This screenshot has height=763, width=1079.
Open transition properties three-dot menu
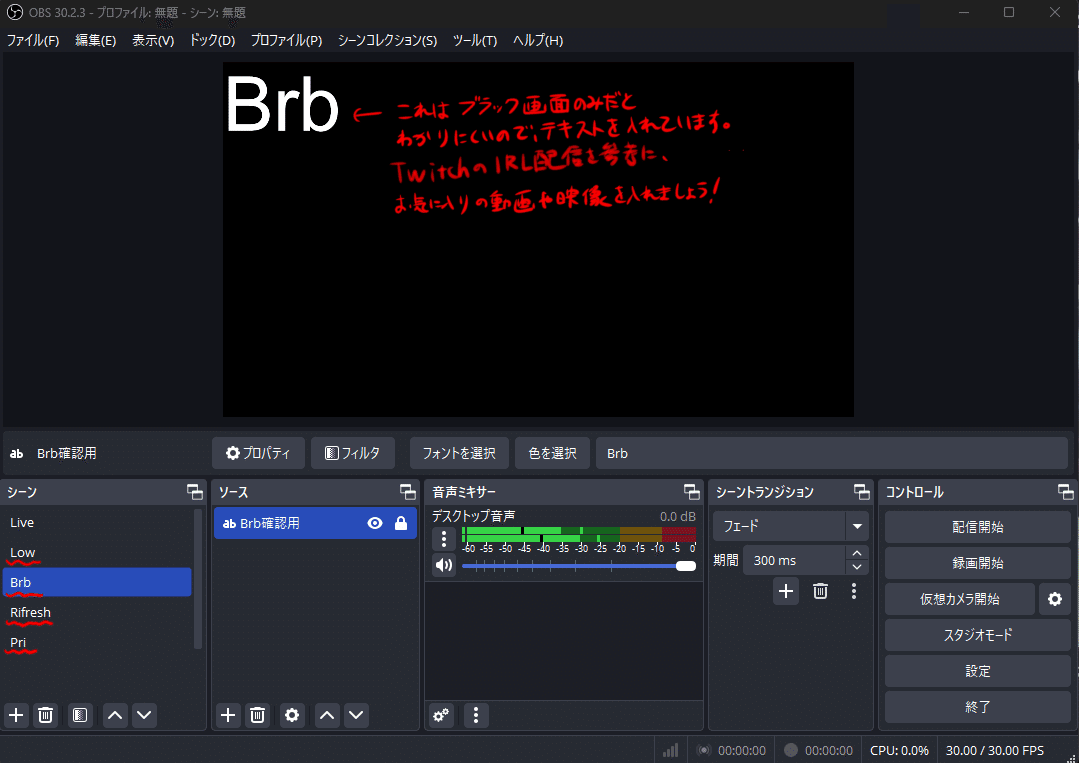tap(854, 591)
